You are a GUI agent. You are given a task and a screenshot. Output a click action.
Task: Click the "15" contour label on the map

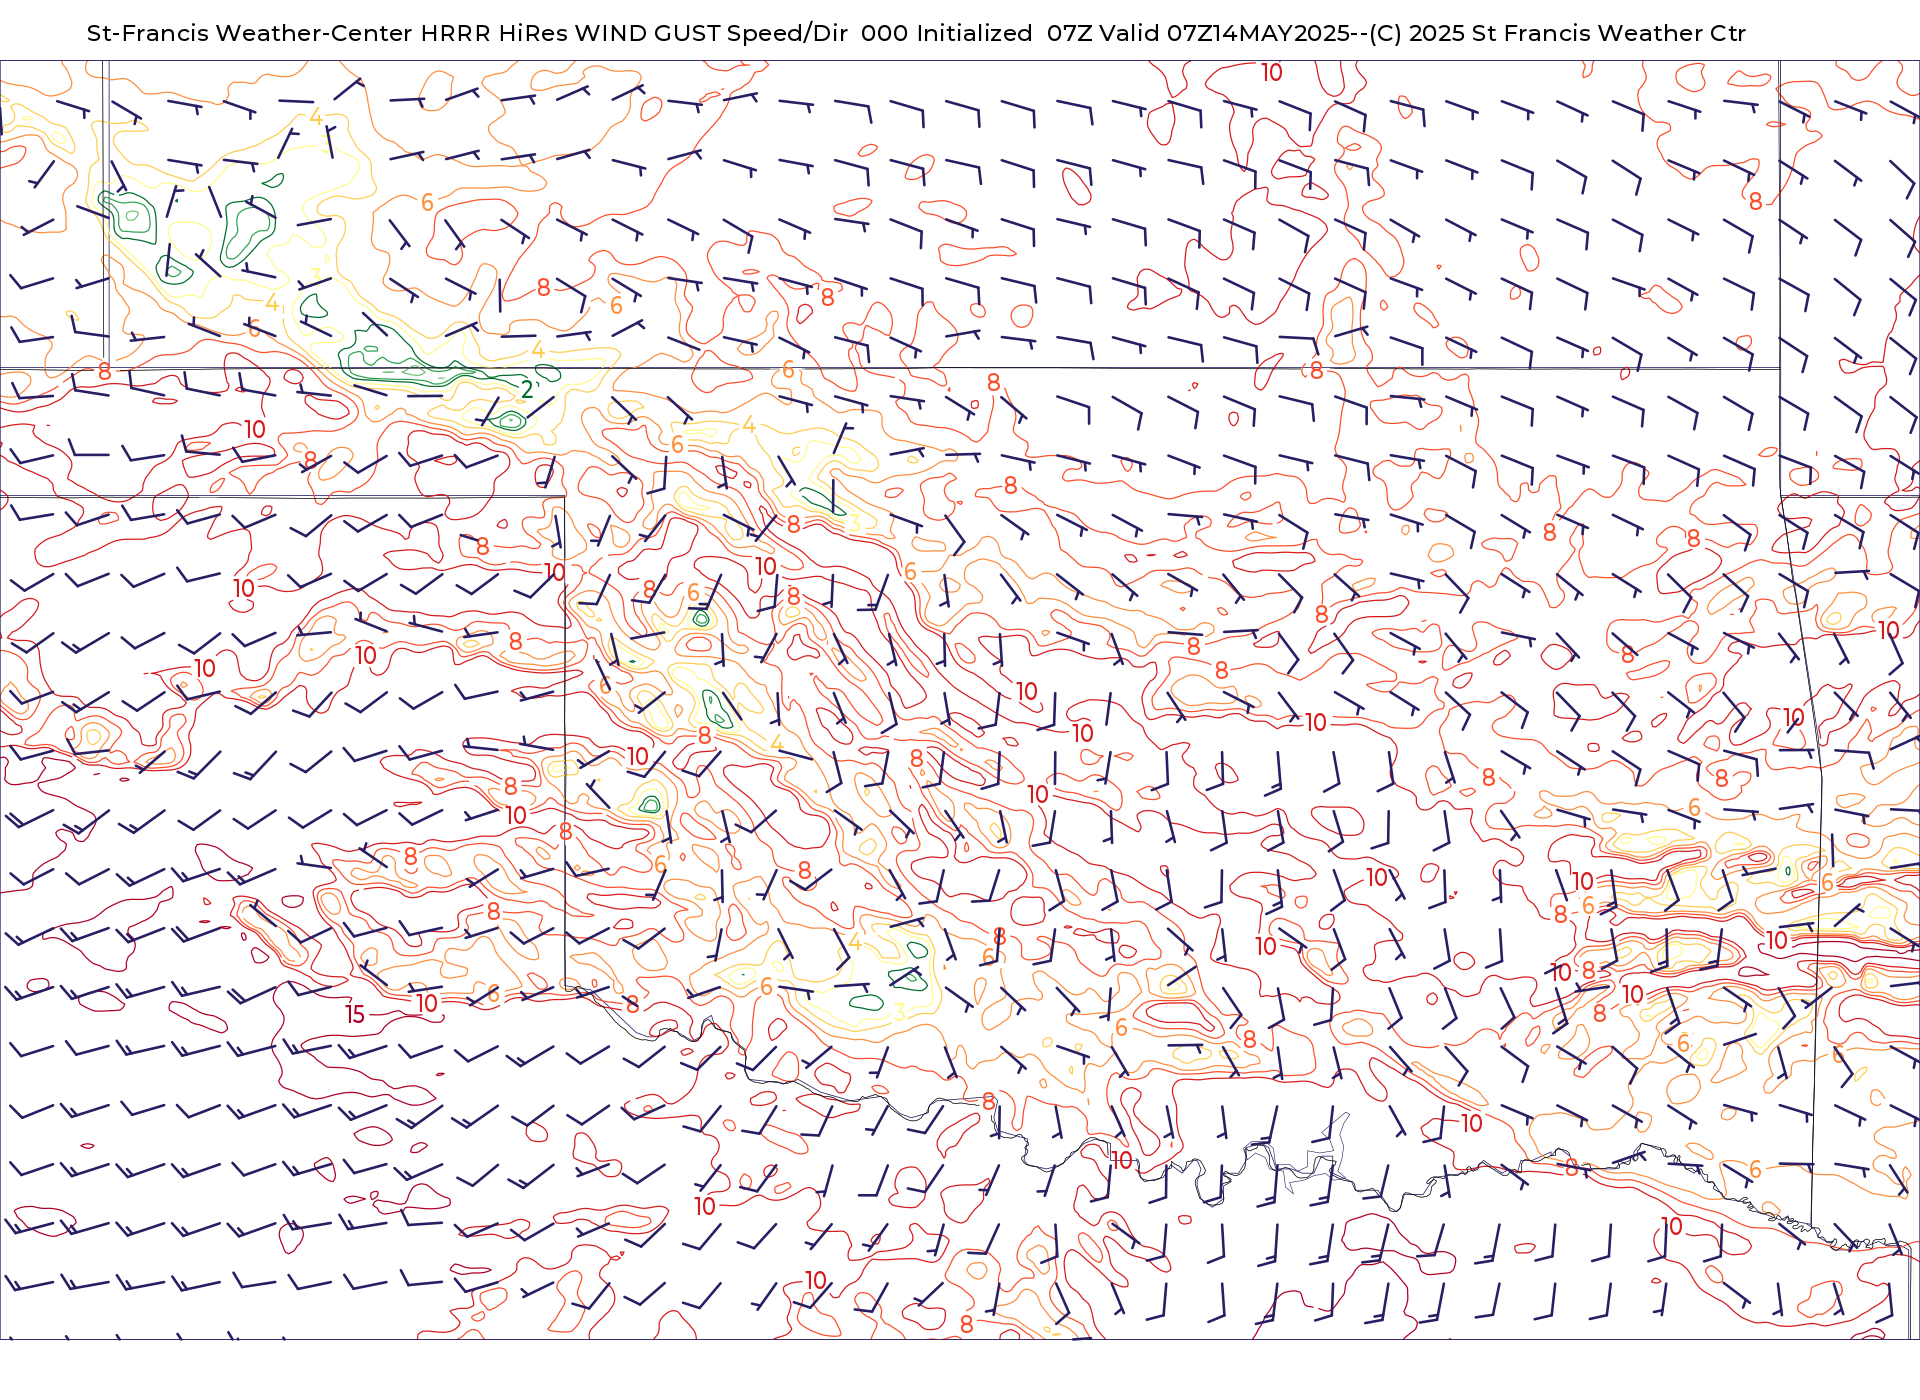click(x=355, y=1014)
